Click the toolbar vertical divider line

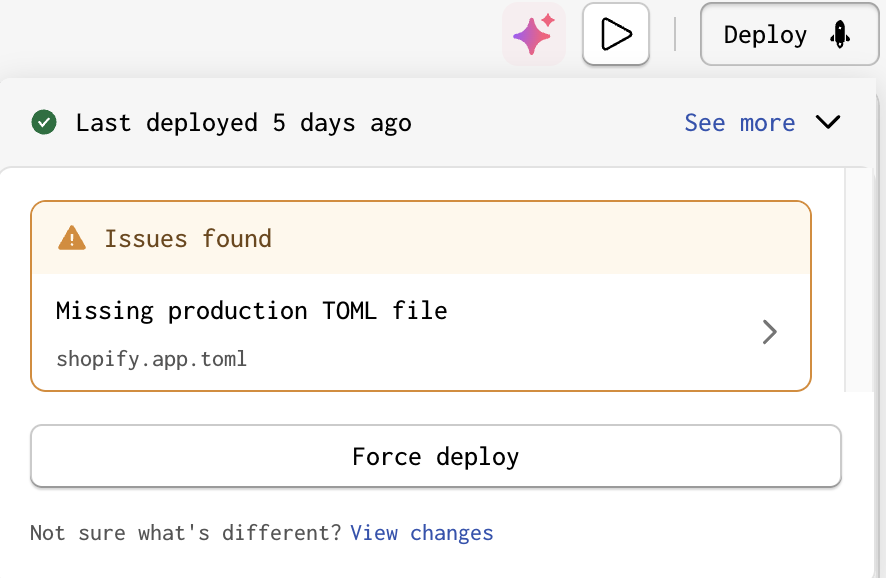(675, 35)
